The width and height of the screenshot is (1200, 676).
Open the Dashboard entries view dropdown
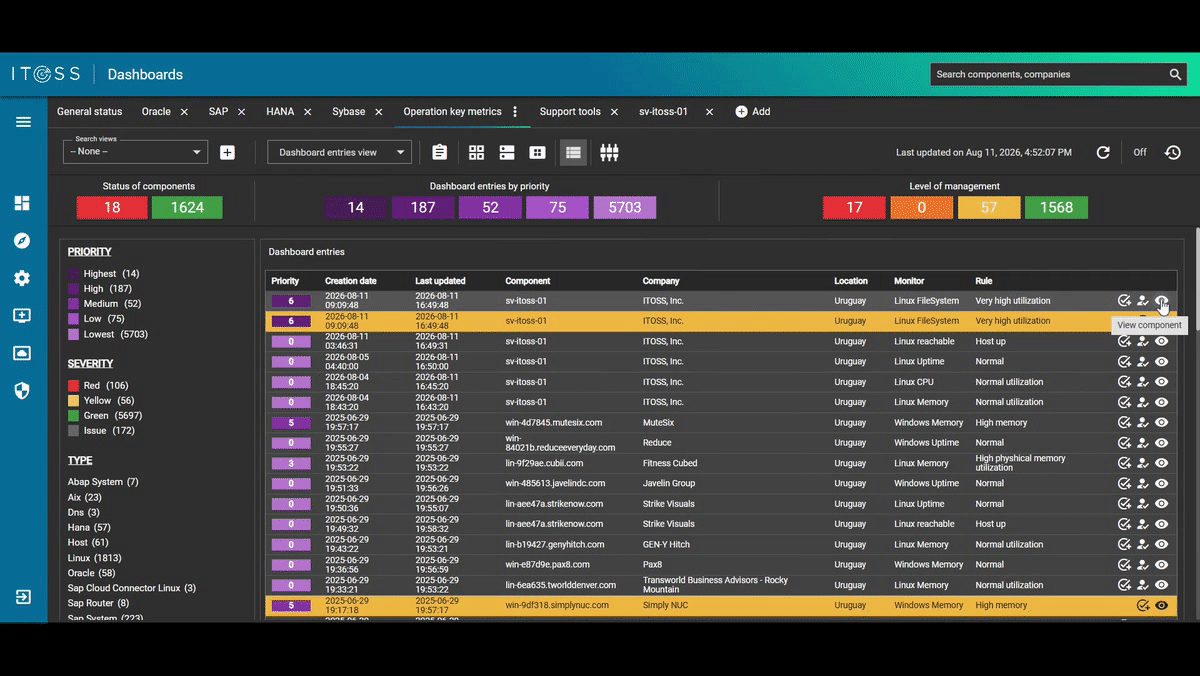pos(339,152)
